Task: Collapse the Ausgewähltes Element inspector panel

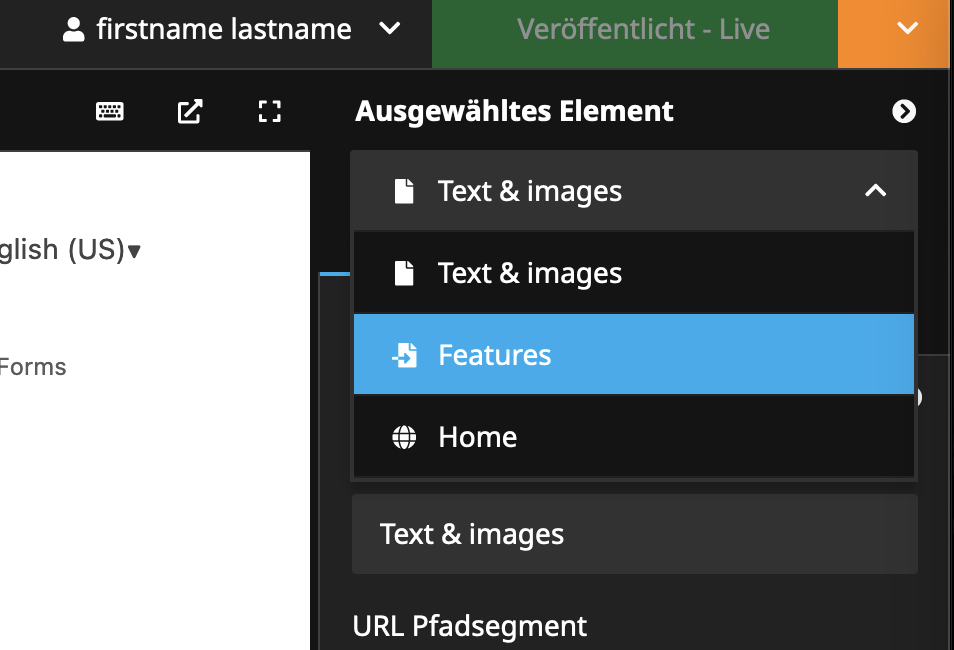Action: [x=904, y=111]
